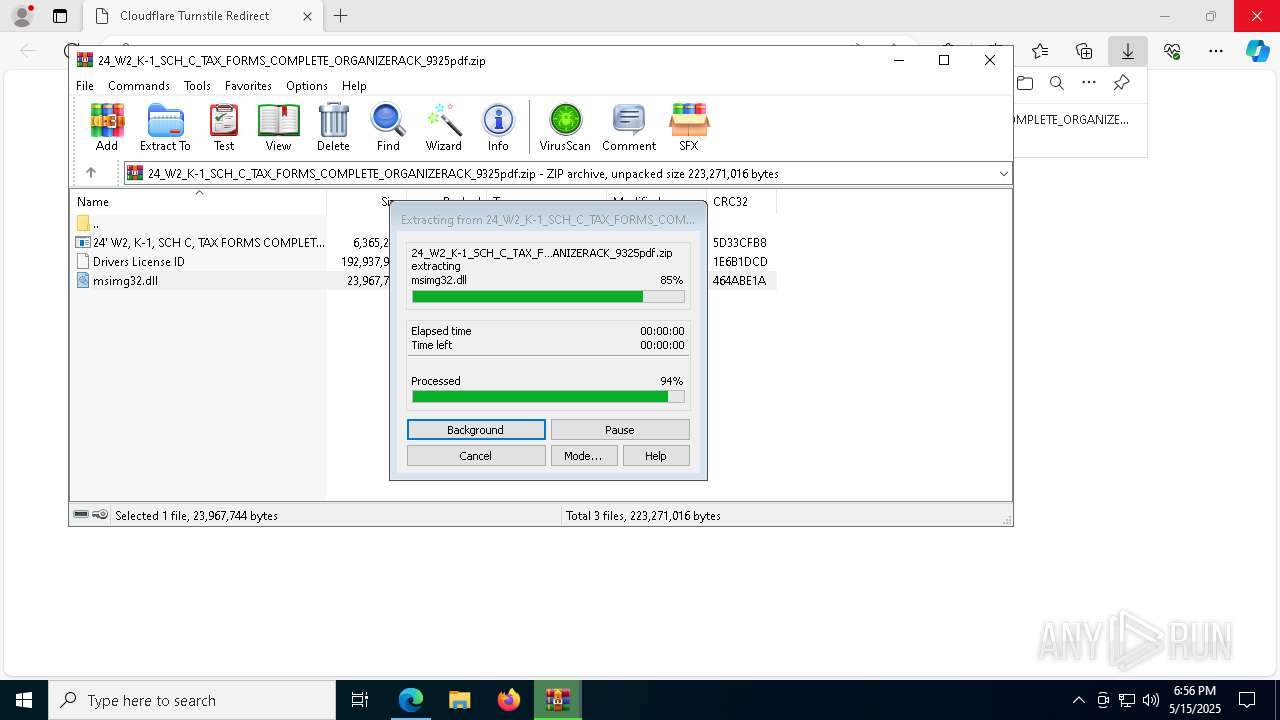
Task: Open a new Edge tab
Action: click(341, 16)
